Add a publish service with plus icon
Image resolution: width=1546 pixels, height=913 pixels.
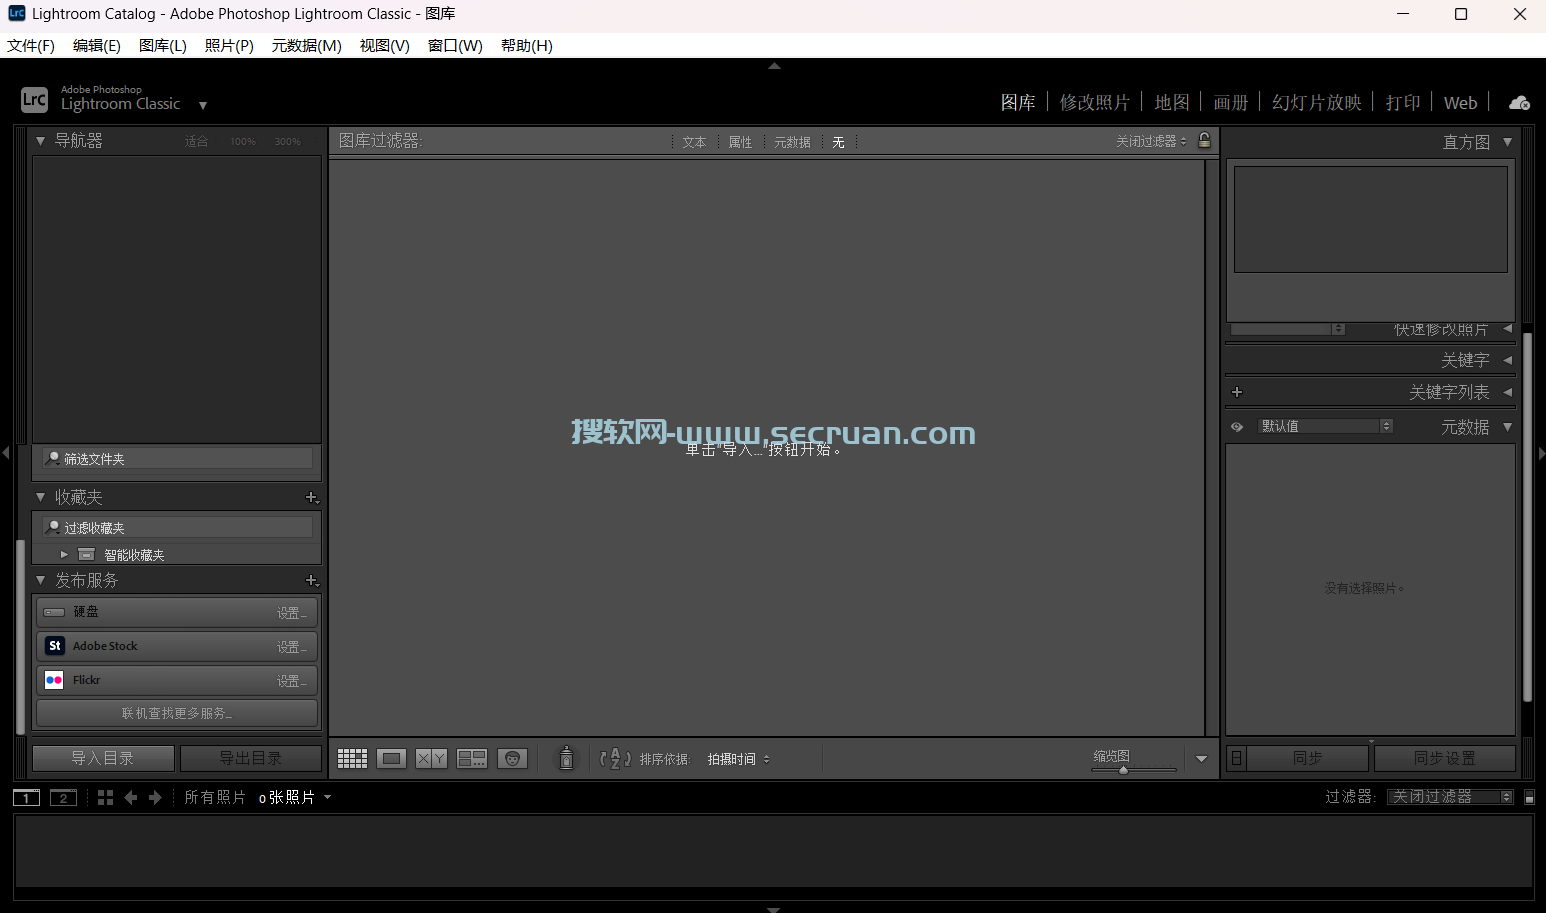[312, 580]
